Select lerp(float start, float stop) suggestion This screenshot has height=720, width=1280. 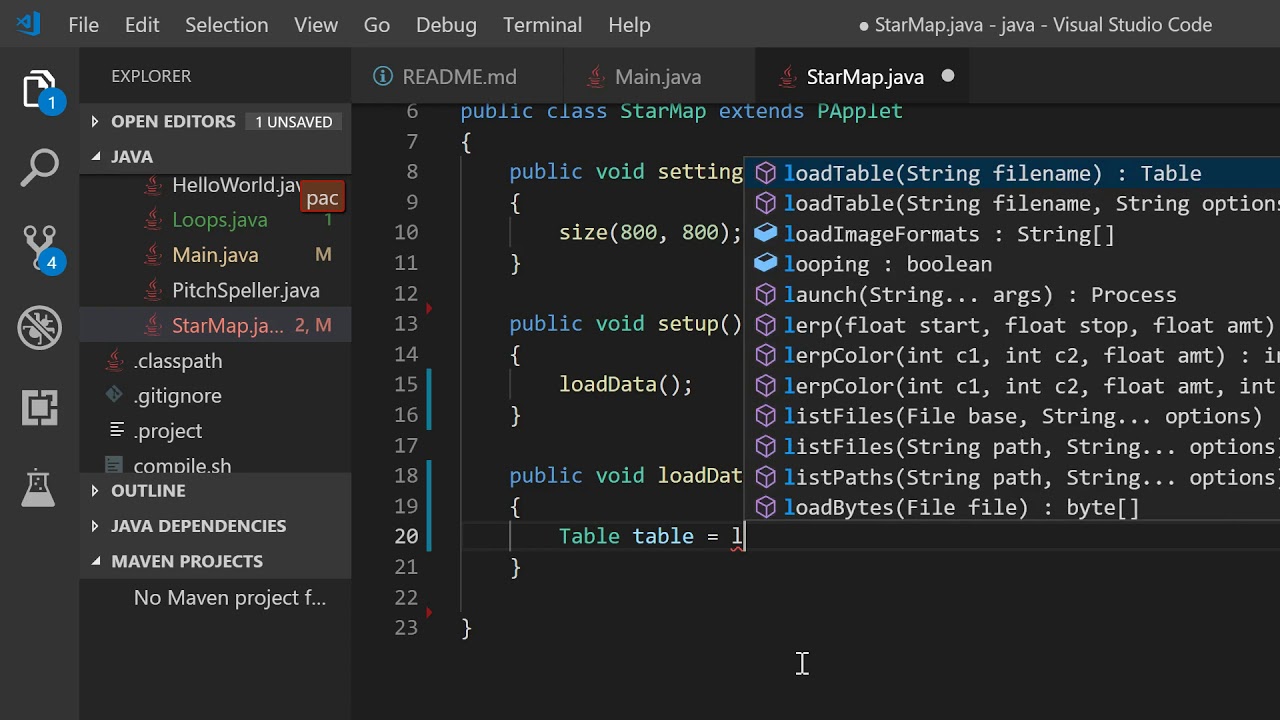[1012, 325]
